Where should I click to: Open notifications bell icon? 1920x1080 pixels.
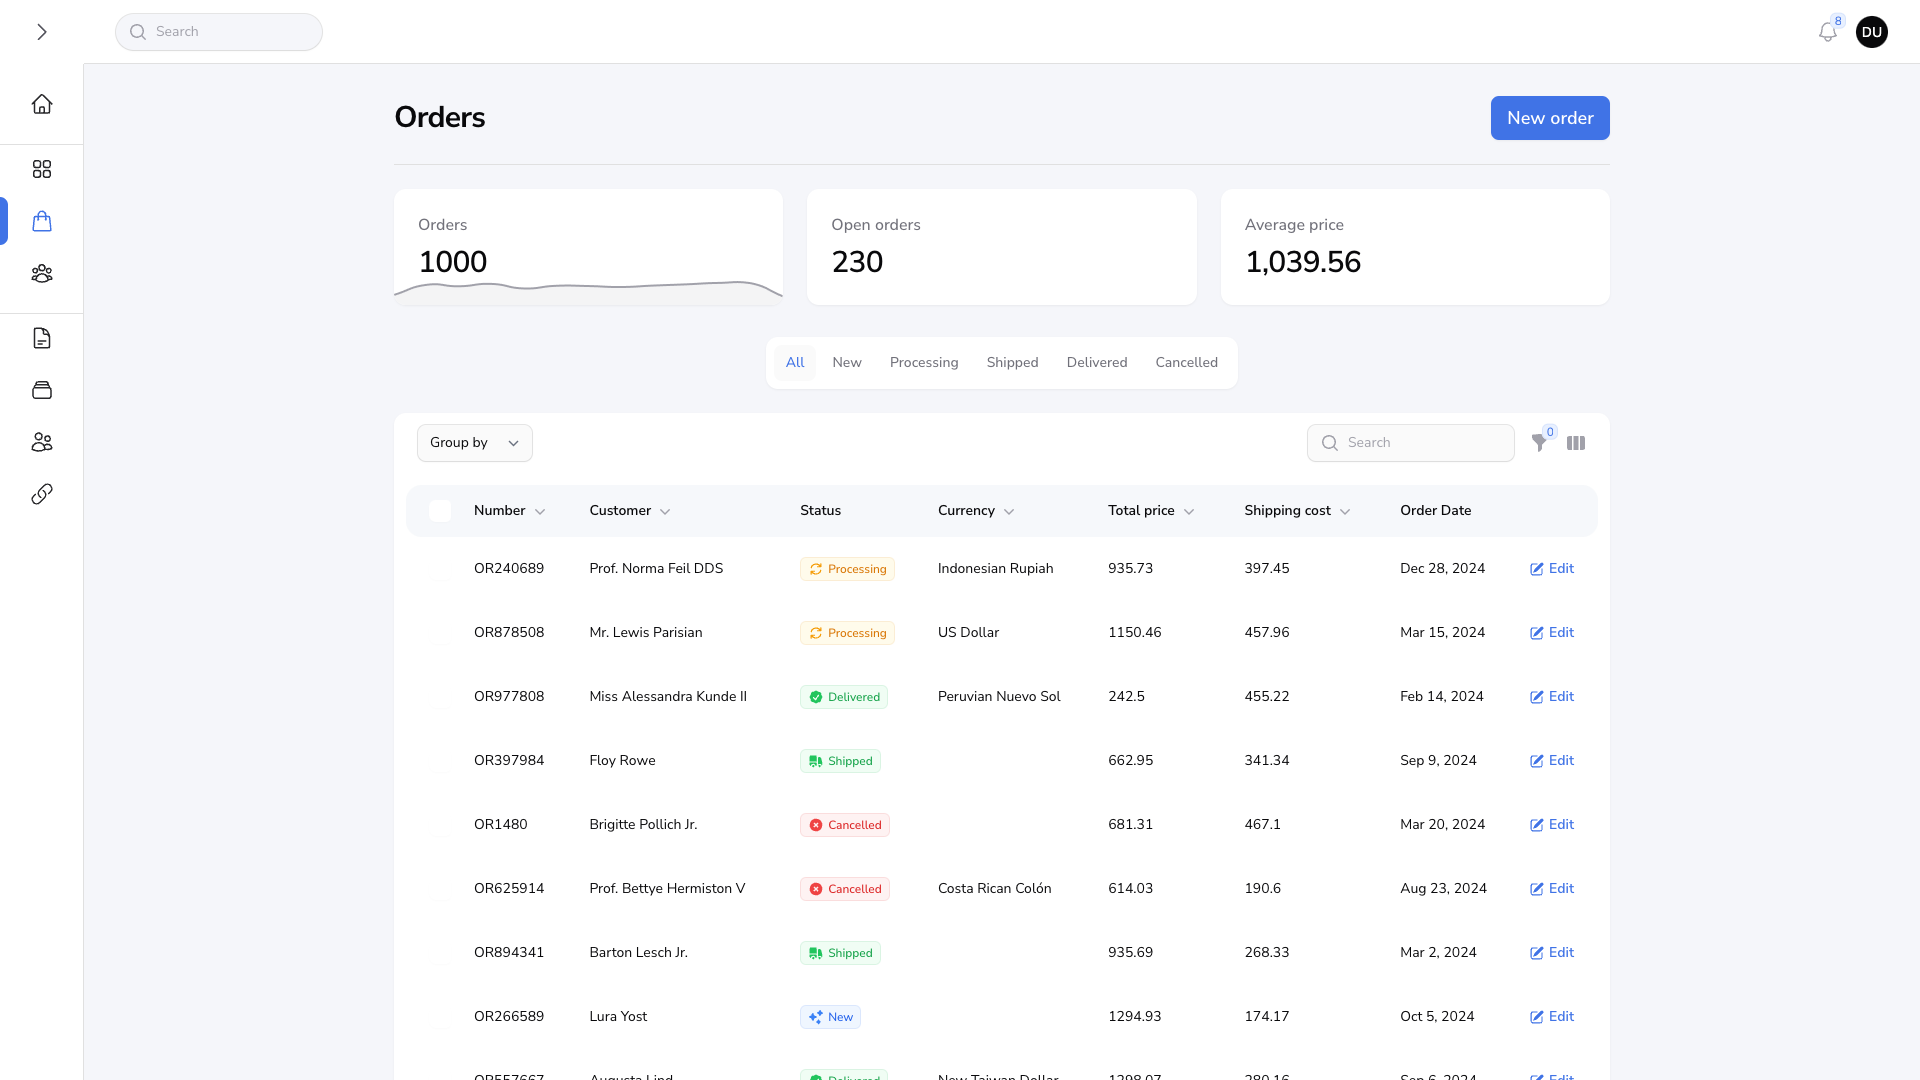[1827, 32]
